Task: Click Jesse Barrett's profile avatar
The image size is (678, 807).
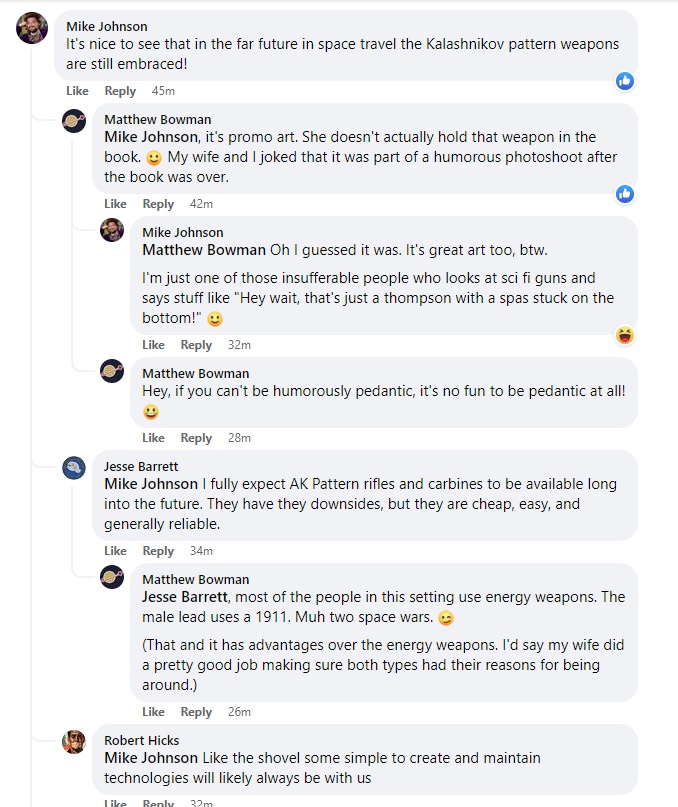Action: click(x=74, y=467)
